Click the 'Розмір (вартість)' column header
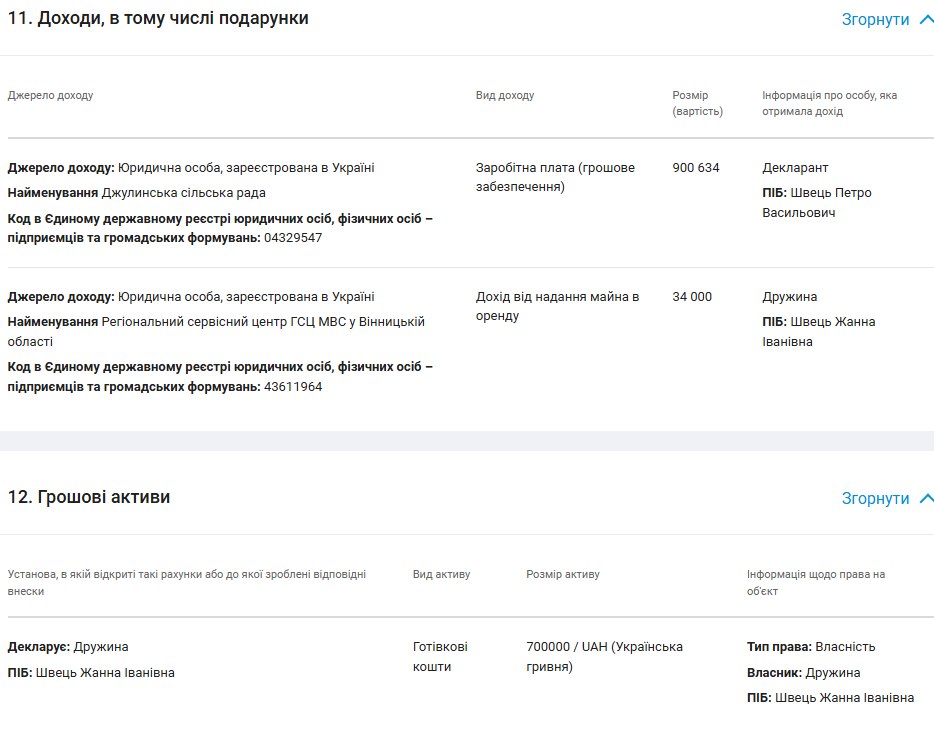This screenshot has height=736, width=934. pos(697,103)
